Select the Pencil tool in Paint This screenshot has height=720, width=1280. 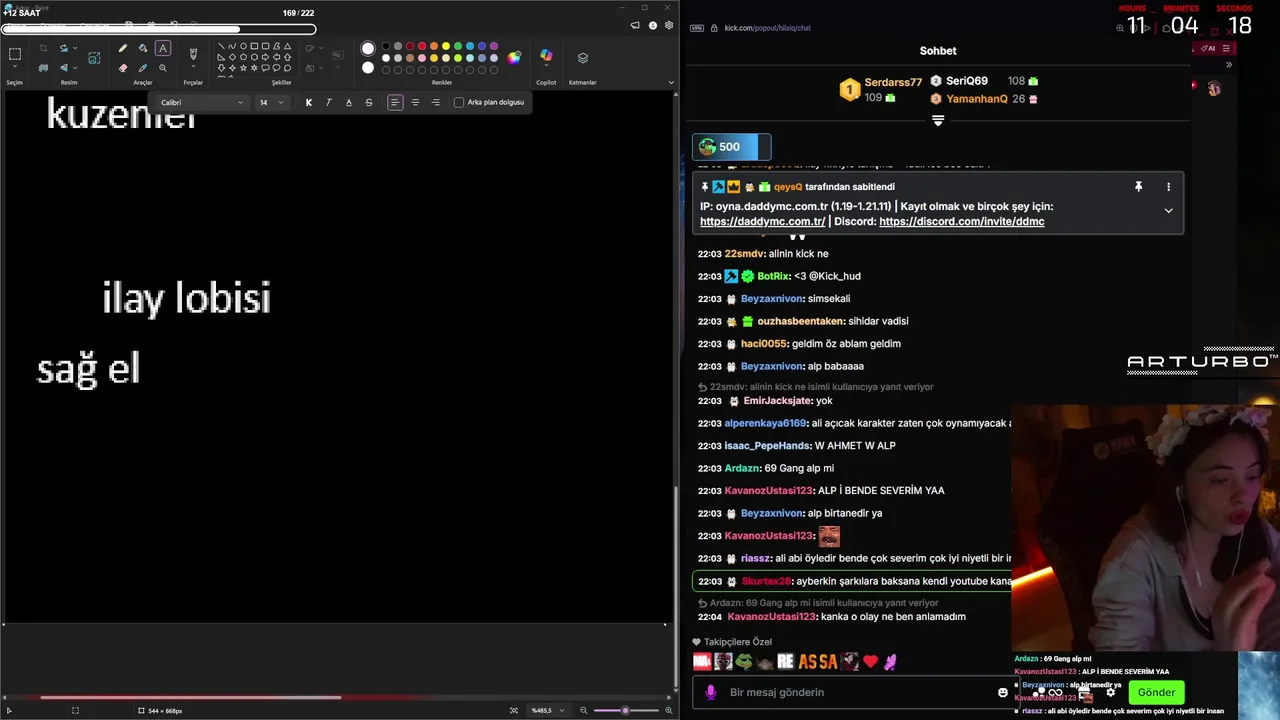coord(123,48)
